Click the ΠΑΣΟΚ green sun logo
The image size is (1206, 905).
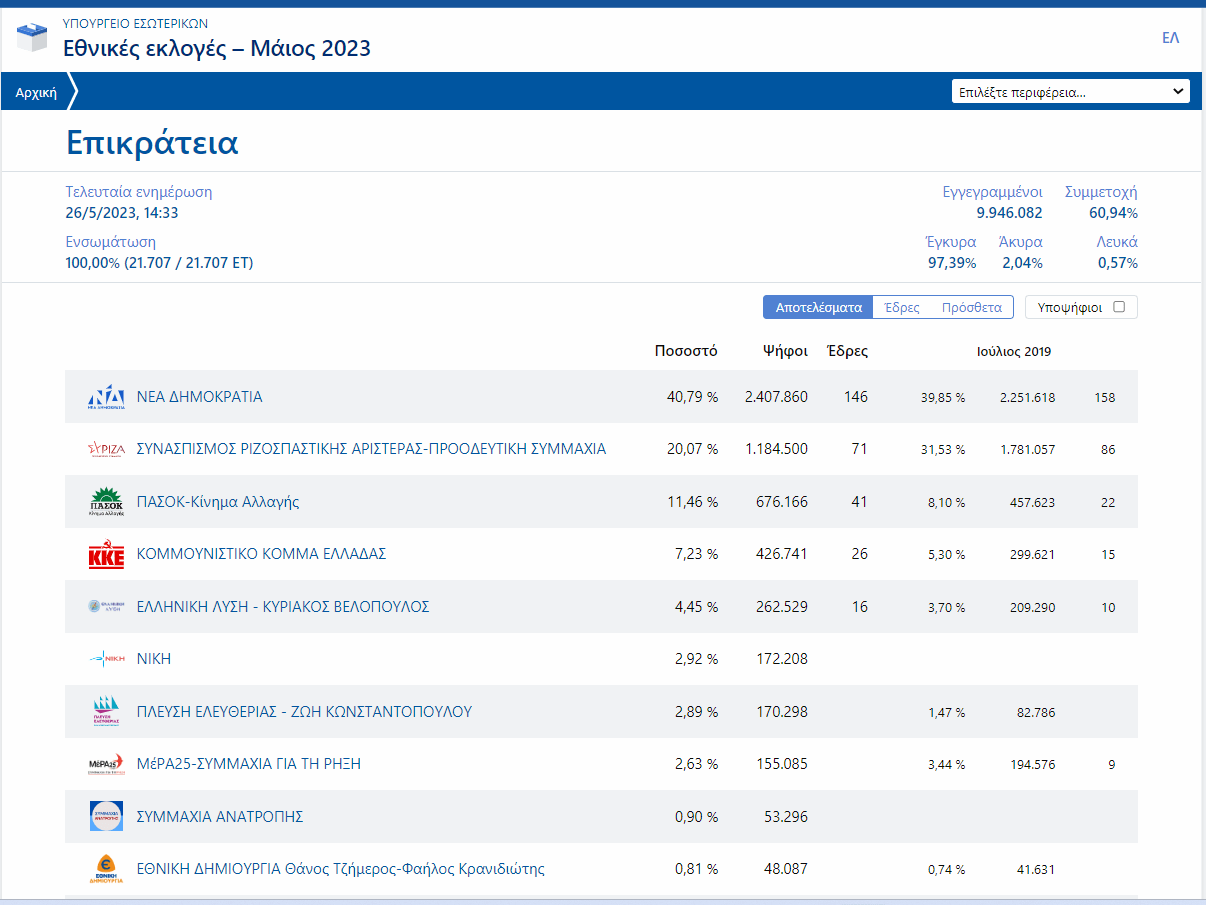[x=106, y=502]
